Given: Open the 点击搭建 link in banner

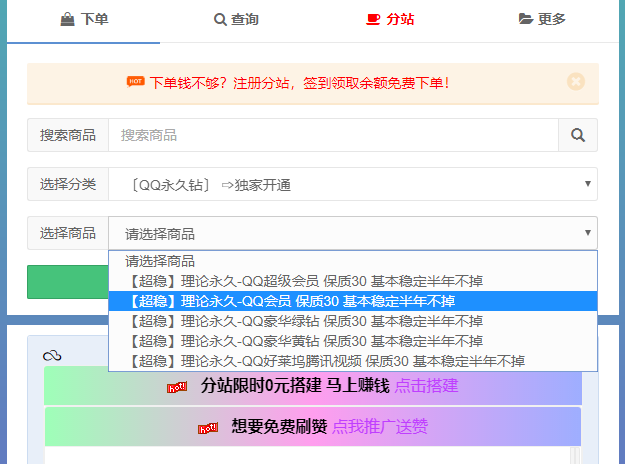Looking at the screenshot, I should pos(426,386).
